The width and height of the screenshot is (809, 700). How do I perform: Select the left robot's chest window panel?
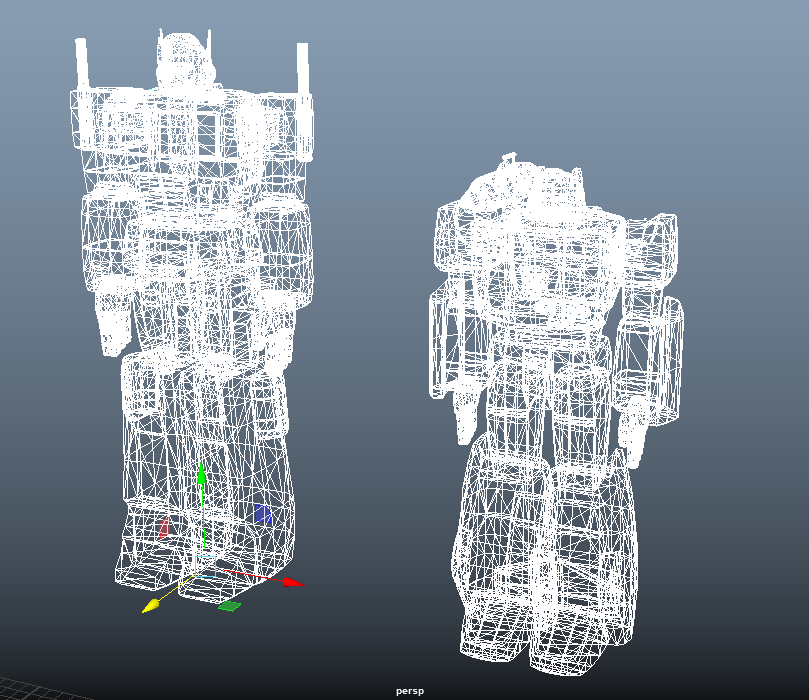coord(206,132)
